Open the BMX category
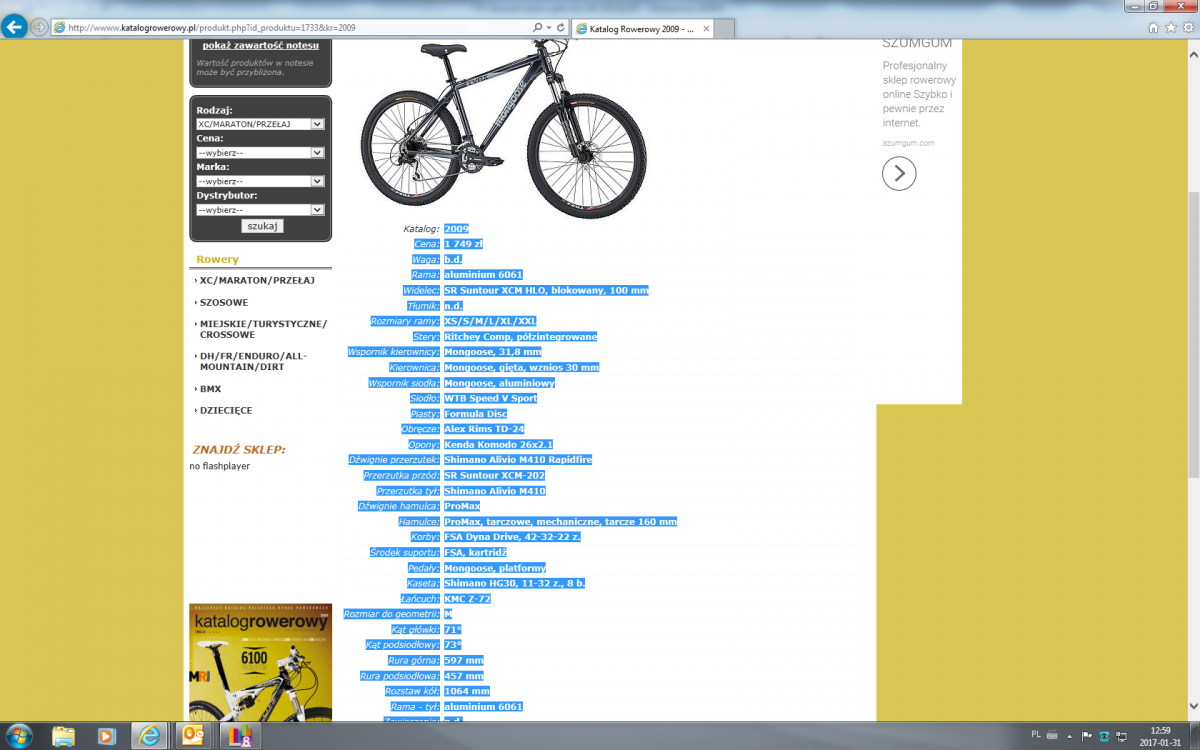This screenshot has width=1200, height=750. (210, 389)
